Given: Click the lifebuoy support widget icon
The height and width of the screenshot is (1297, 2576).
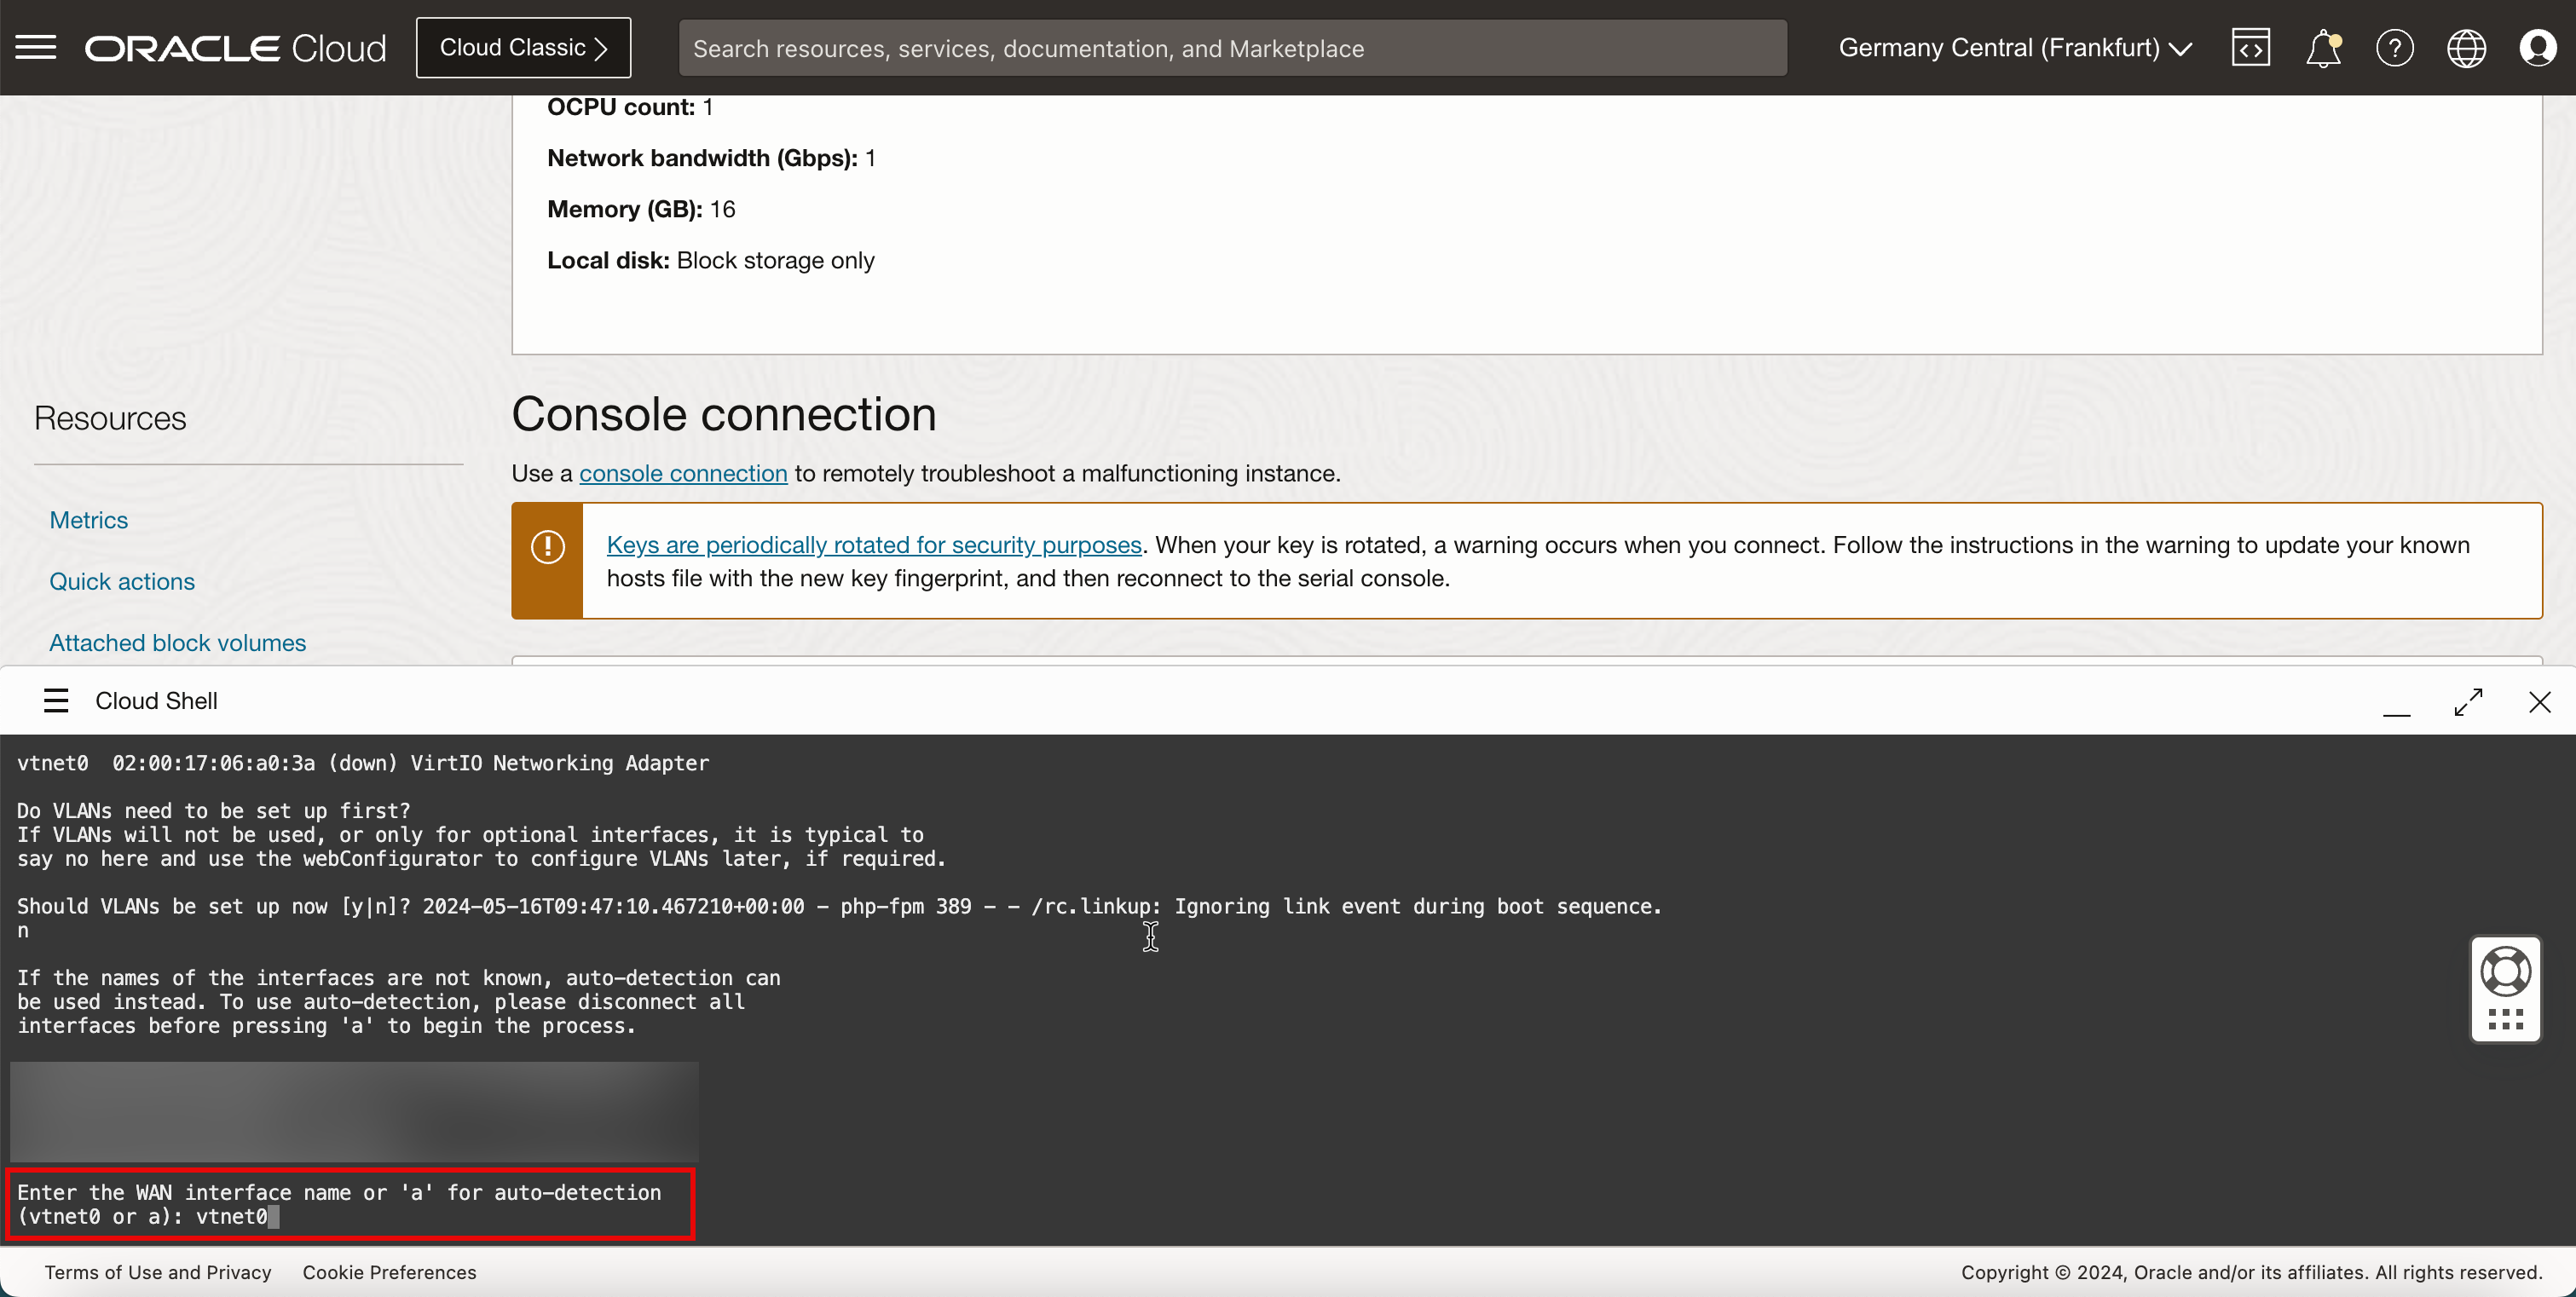Looking at the screenshot, I should pyautogui.click(x=2505, y=972).
